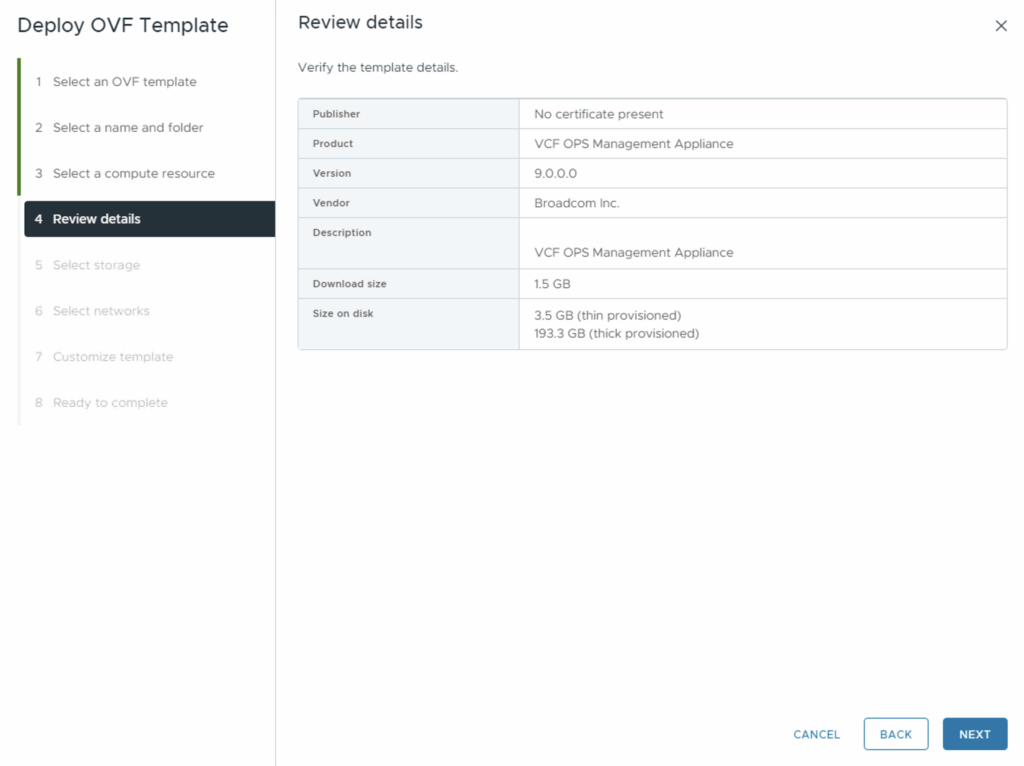Cancel the OVF deployment wizard
Viewport: 1024px width, 766px height.
(816, 734)
